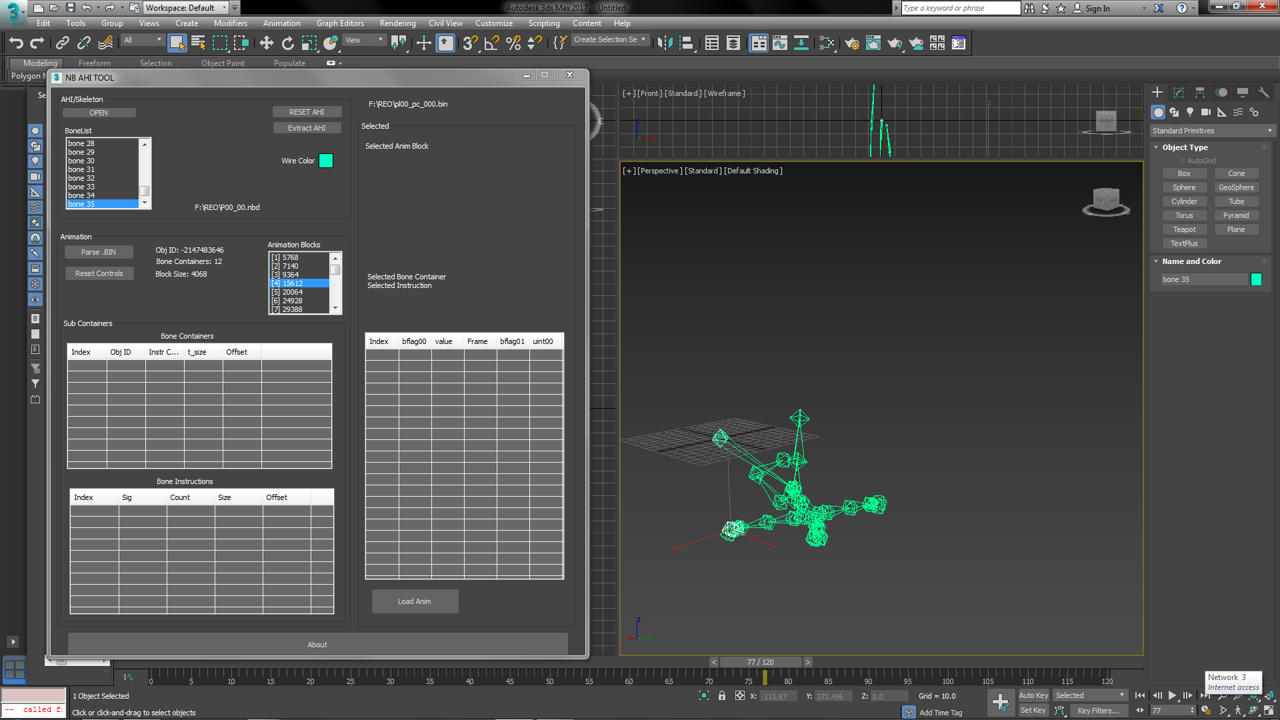Activate the Select and Rotate tool

tap(288, 43)
